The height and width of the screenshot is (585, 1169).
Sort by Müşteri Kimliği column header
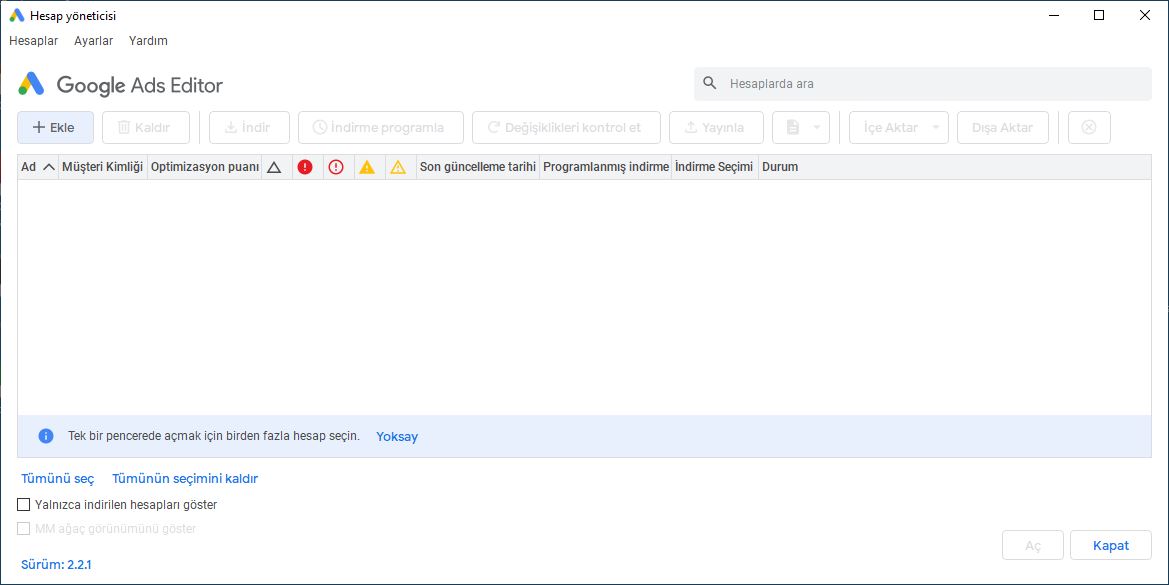(103, 167)
